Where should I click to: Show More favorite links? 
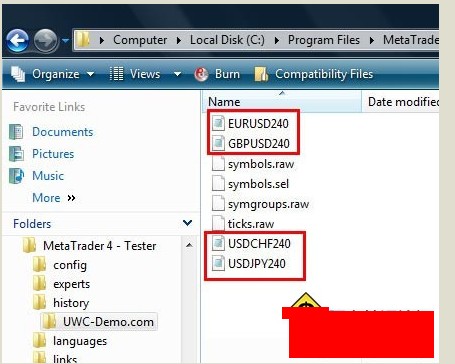tap(46, 198)
